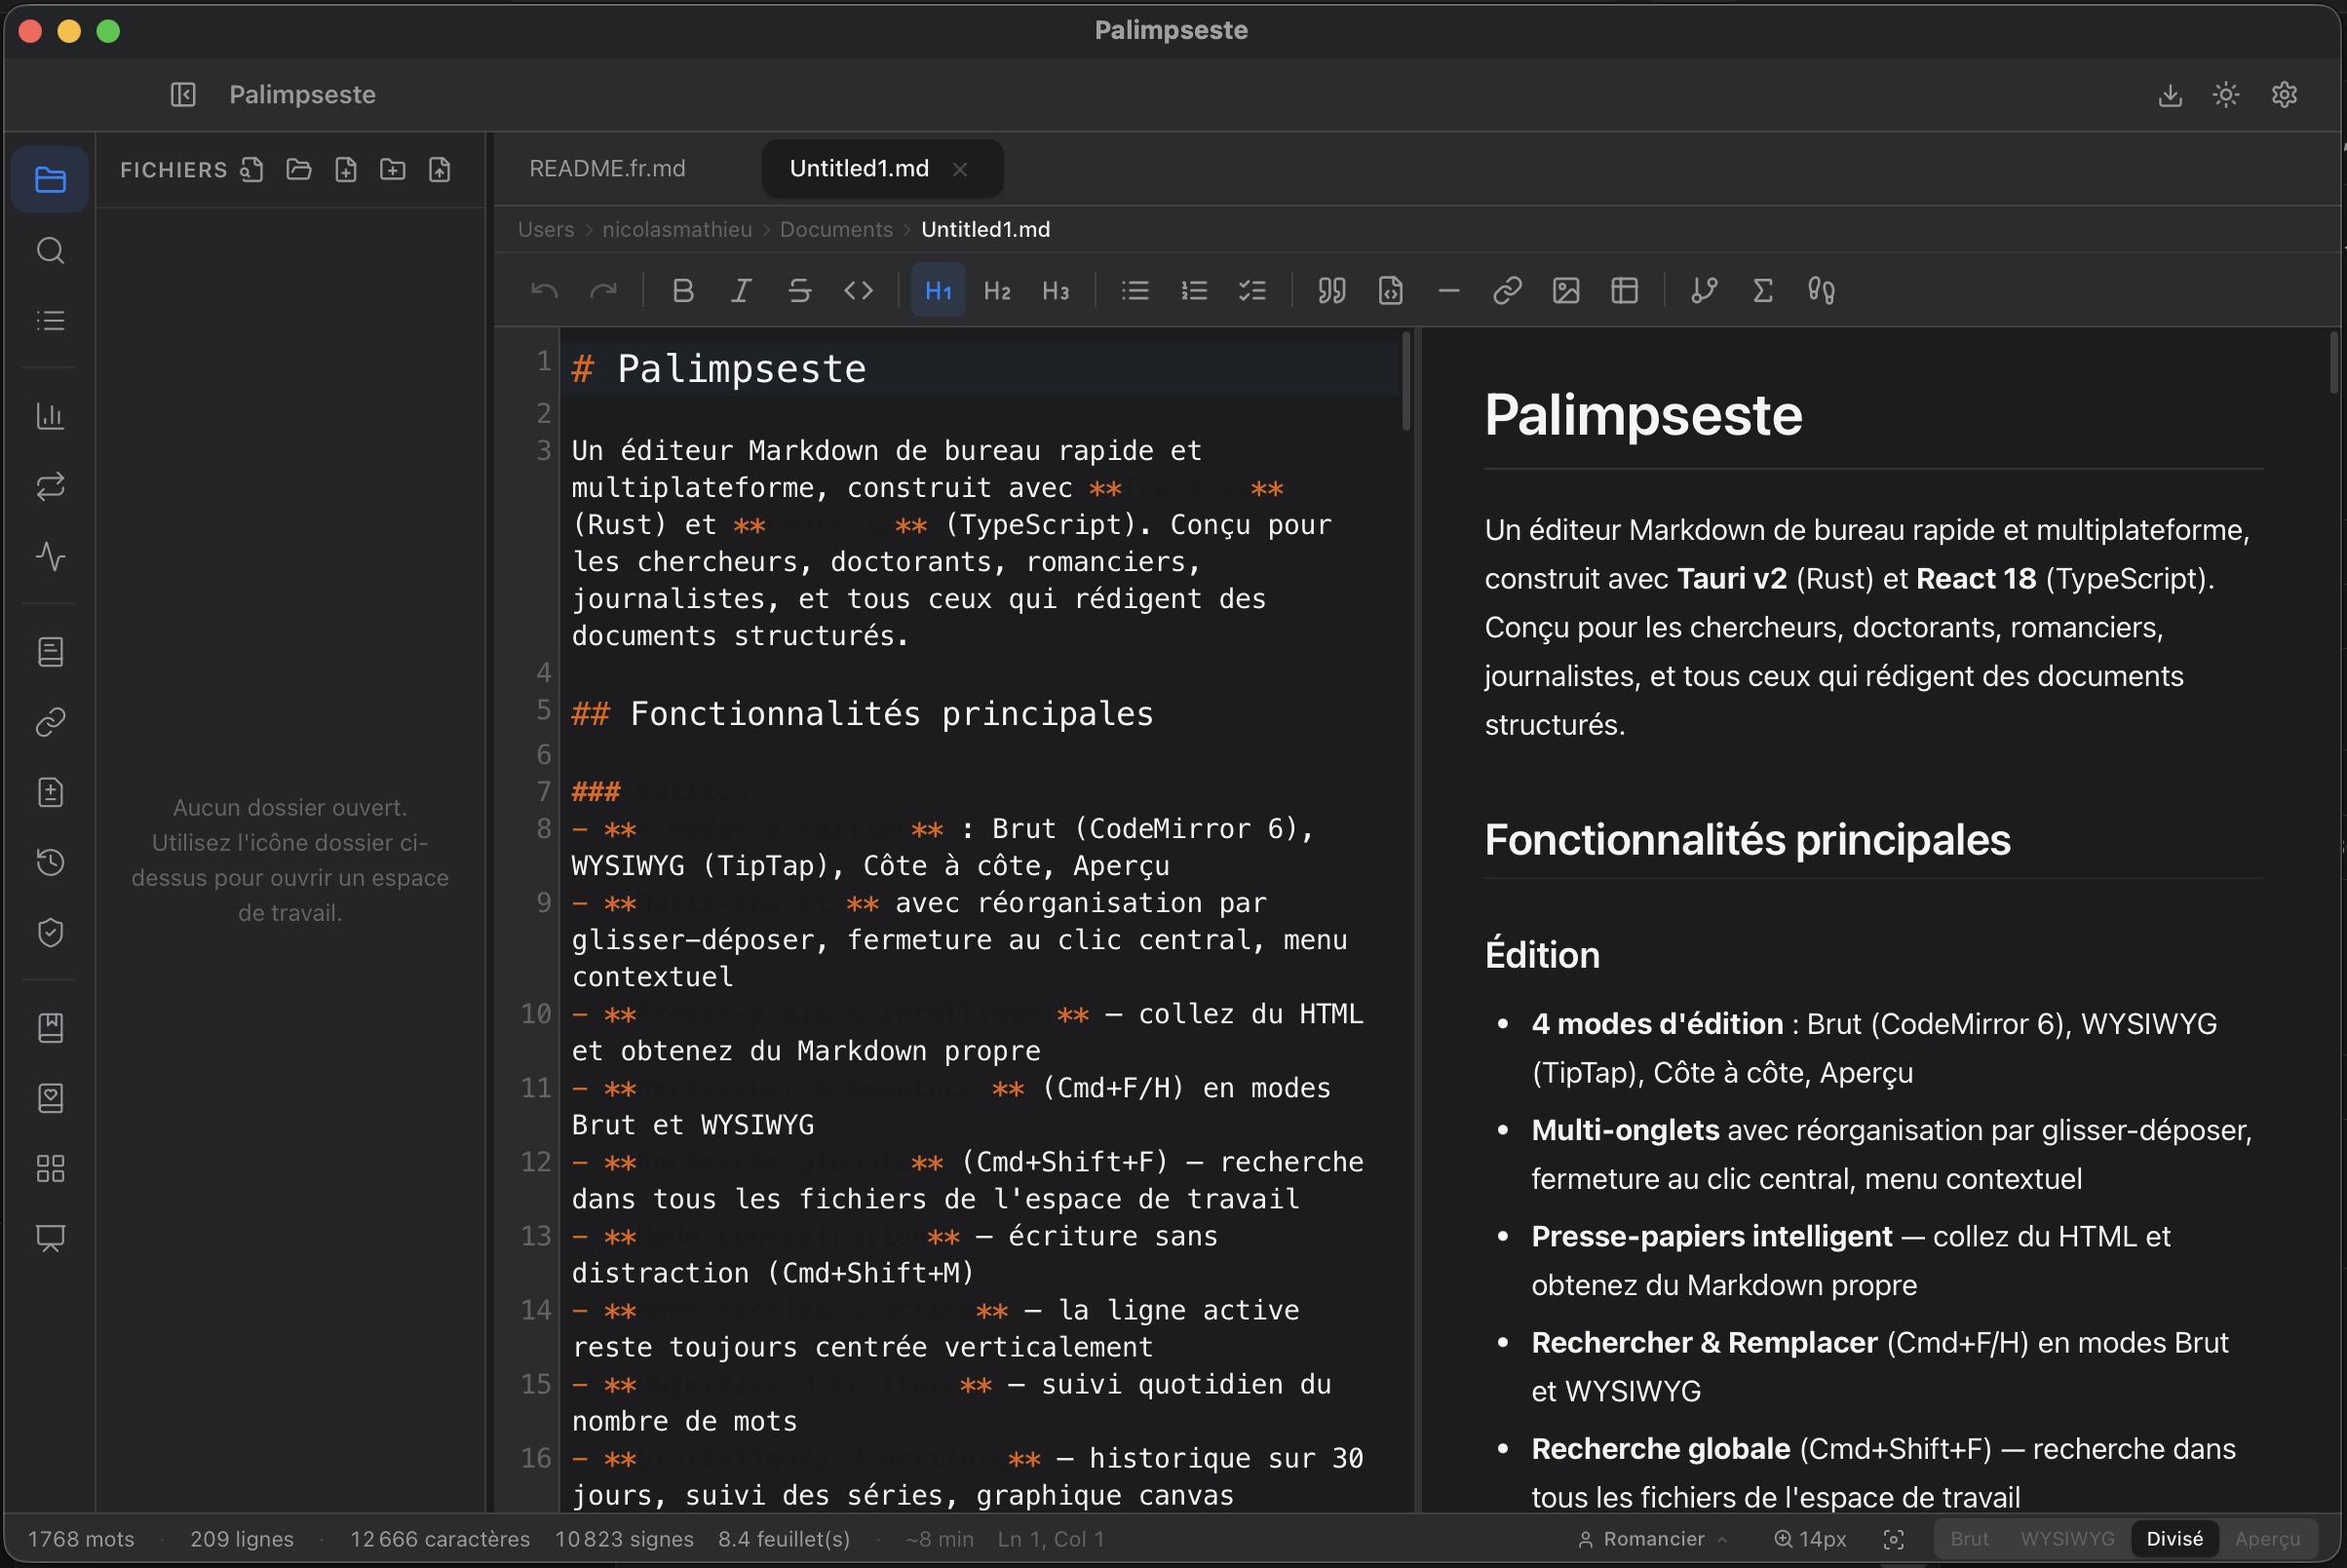Image resolution: width=2347 pixels, height=1568 pixels.
Task: Create new file in Fichiers header
Action: 346,169
